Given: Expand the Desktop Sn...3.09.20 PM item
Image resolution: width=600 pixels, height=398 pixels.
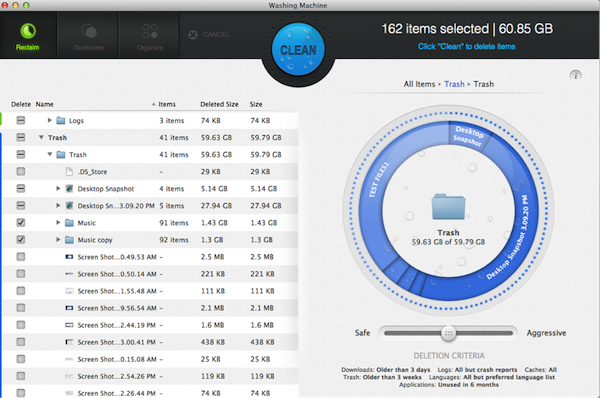Looking at the screenshot, I should click(58, 206).
